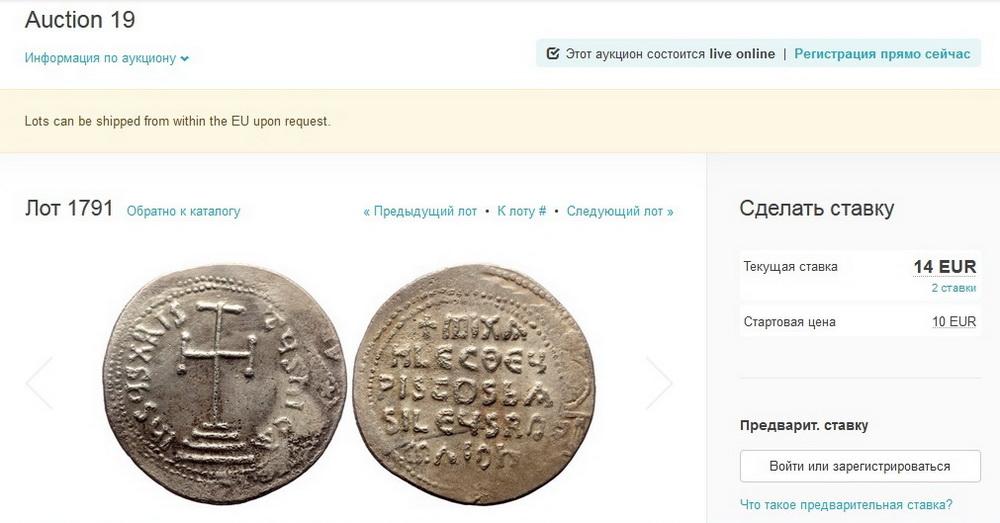Go back via Обратно к каталогу
Screen dimensions: 1000x523
click(184, 211)
